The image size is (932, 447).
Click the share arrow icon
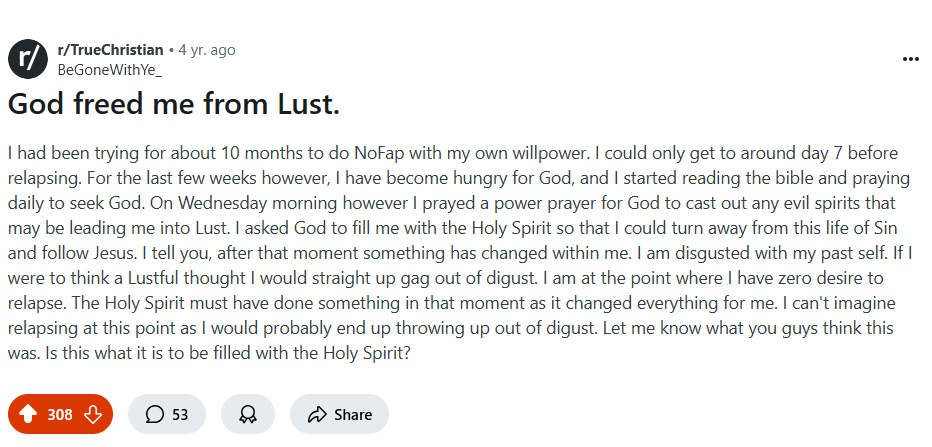click(317, 414)
